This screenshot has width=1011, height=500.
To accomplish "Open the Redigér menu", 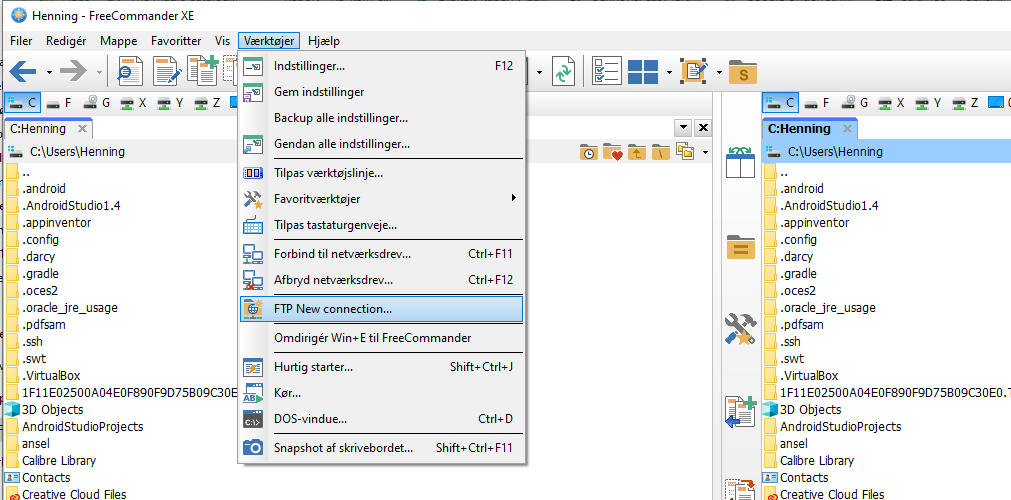I will [66, 41].
